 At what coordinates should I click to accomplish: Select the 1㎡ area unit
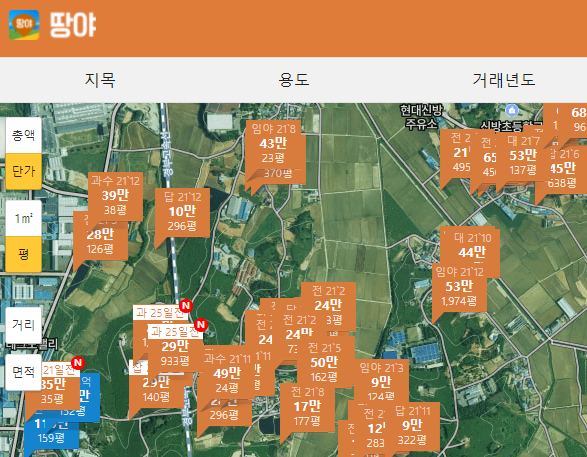24,218
